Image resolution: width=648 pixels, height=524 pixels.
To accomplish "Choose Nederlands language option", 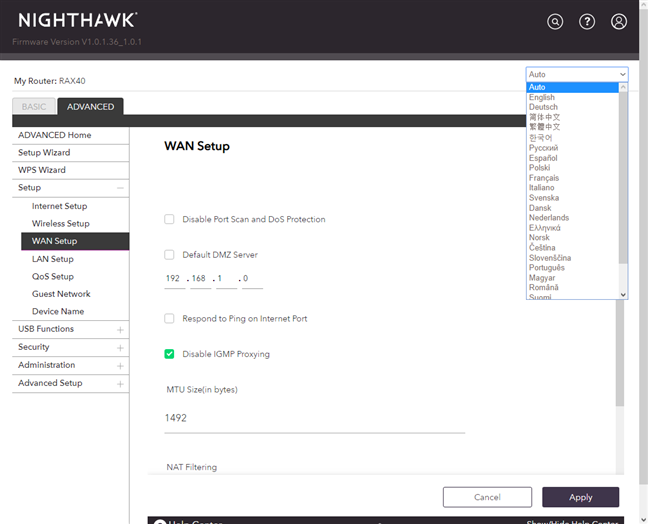I will click(x=573, y=217).
